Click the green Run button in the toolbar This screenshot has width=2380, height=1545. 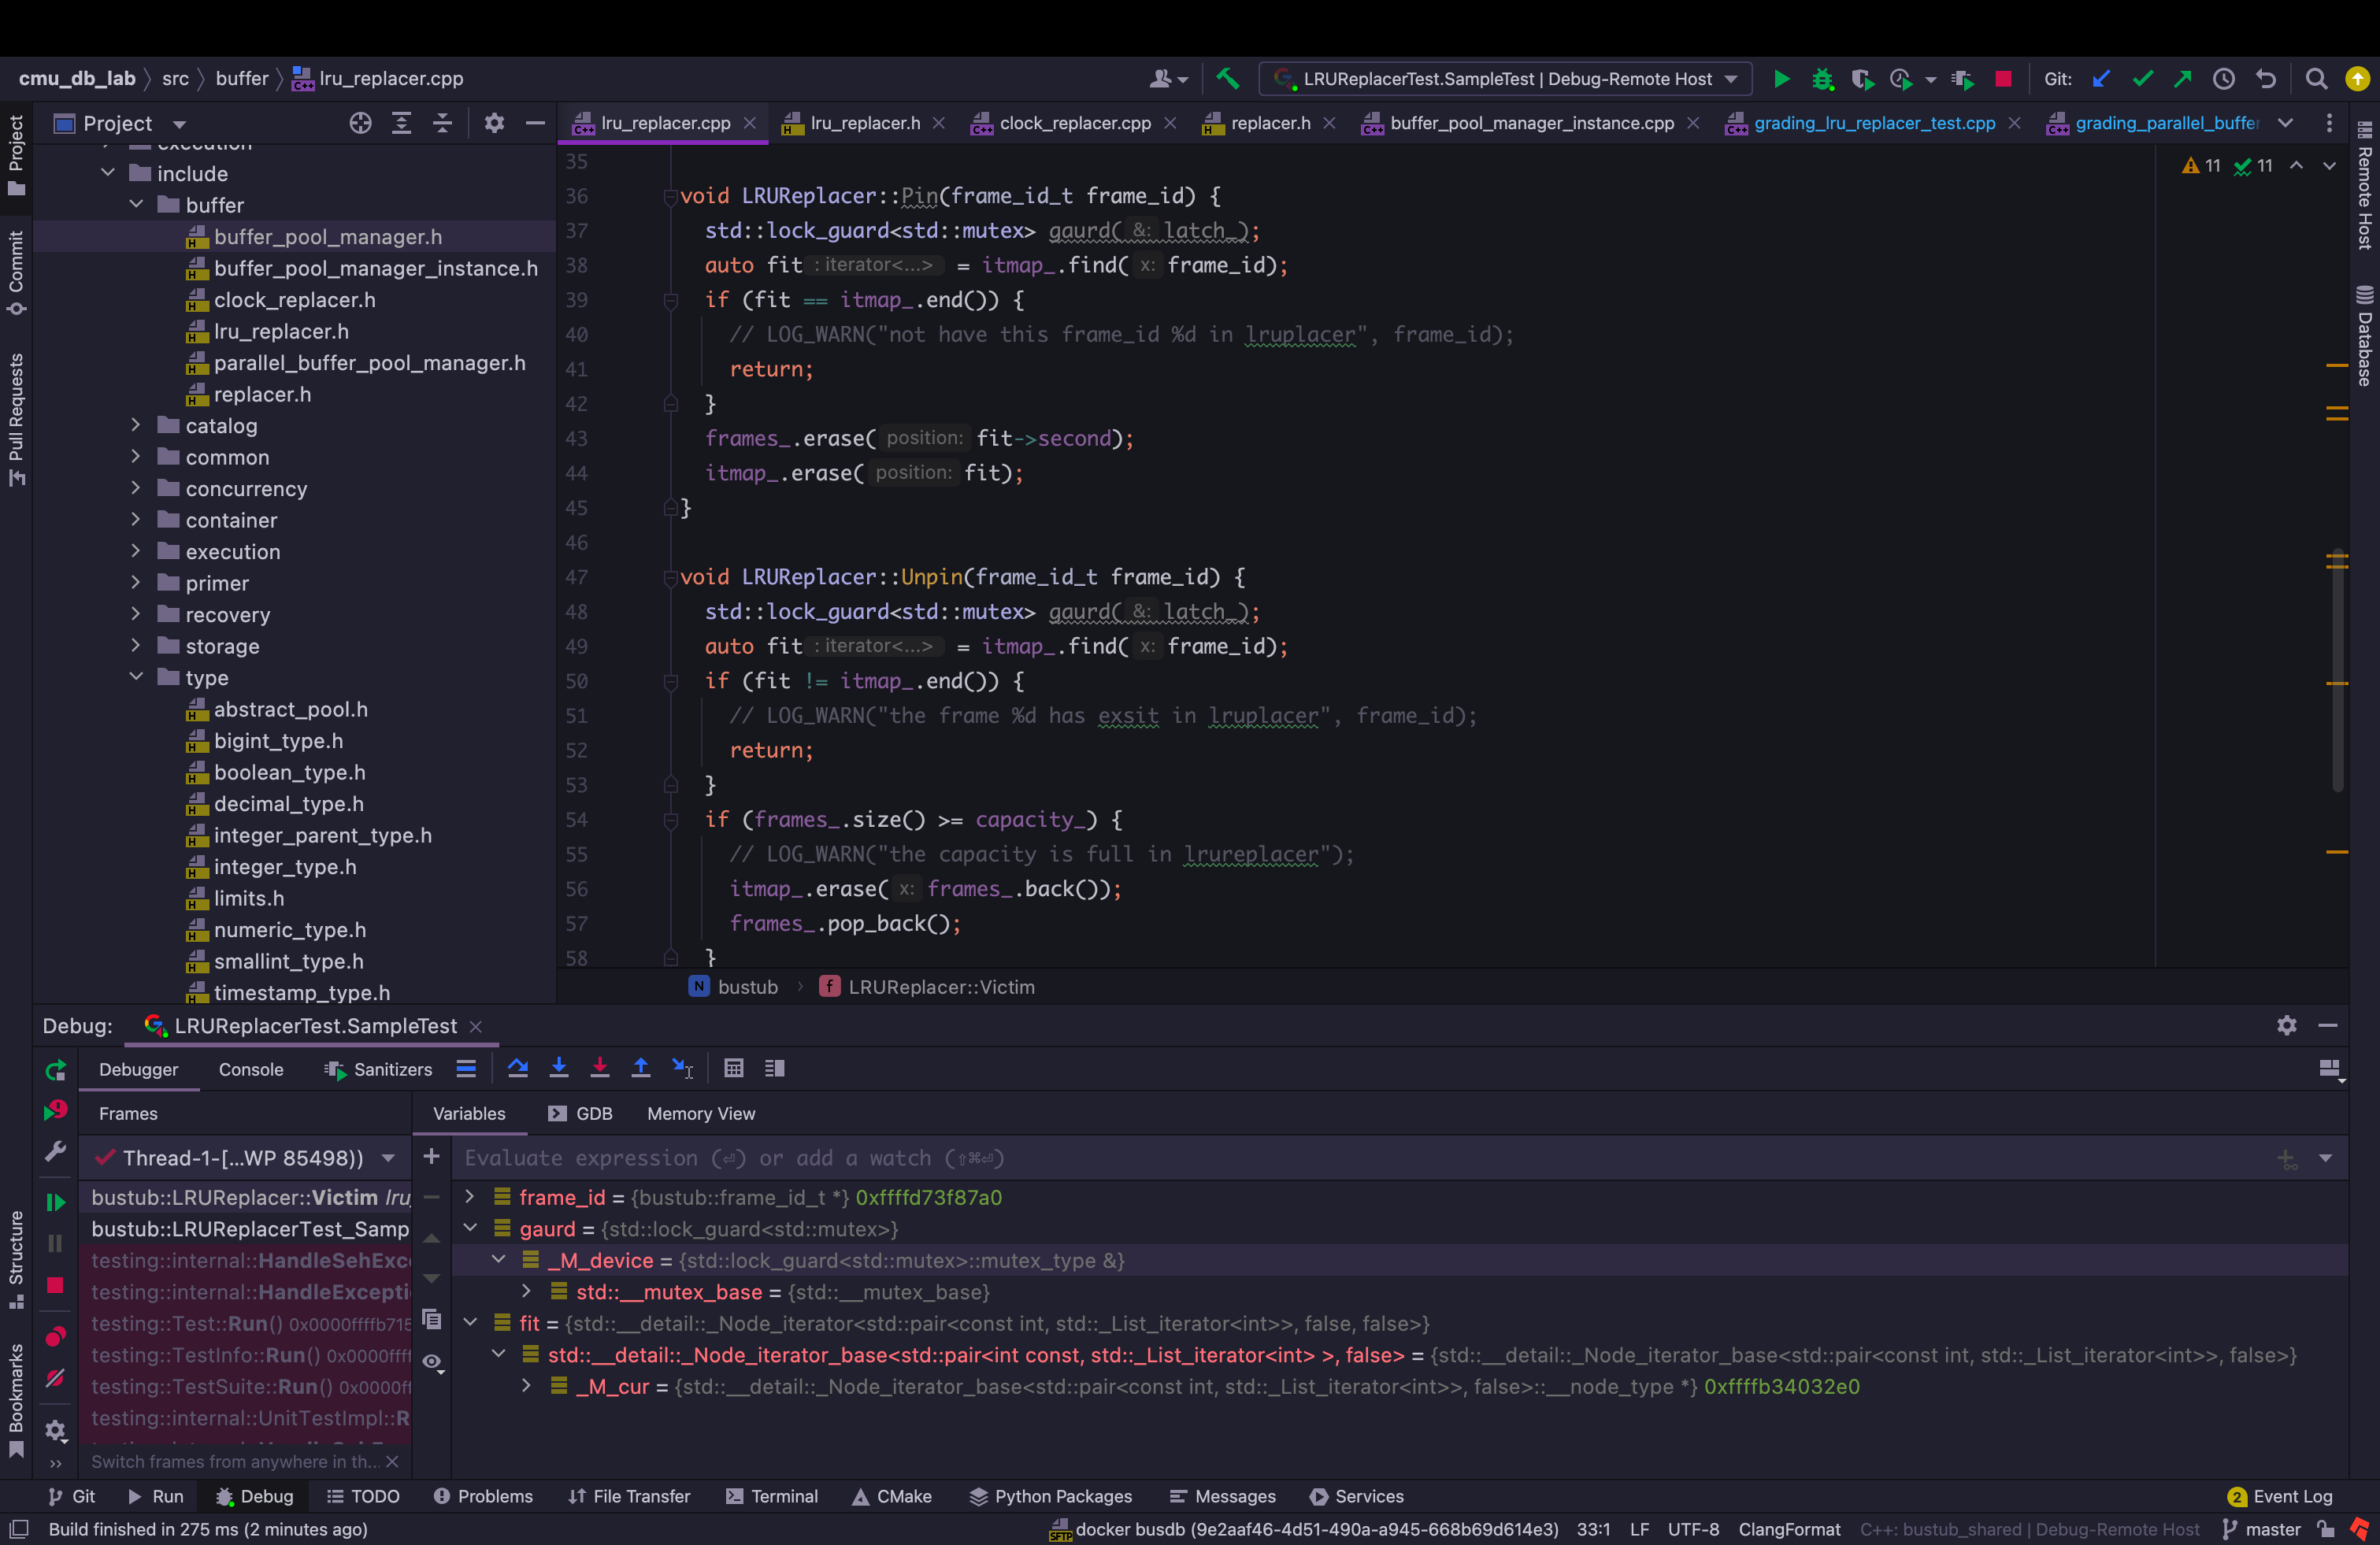click(x=1781, y=79)
